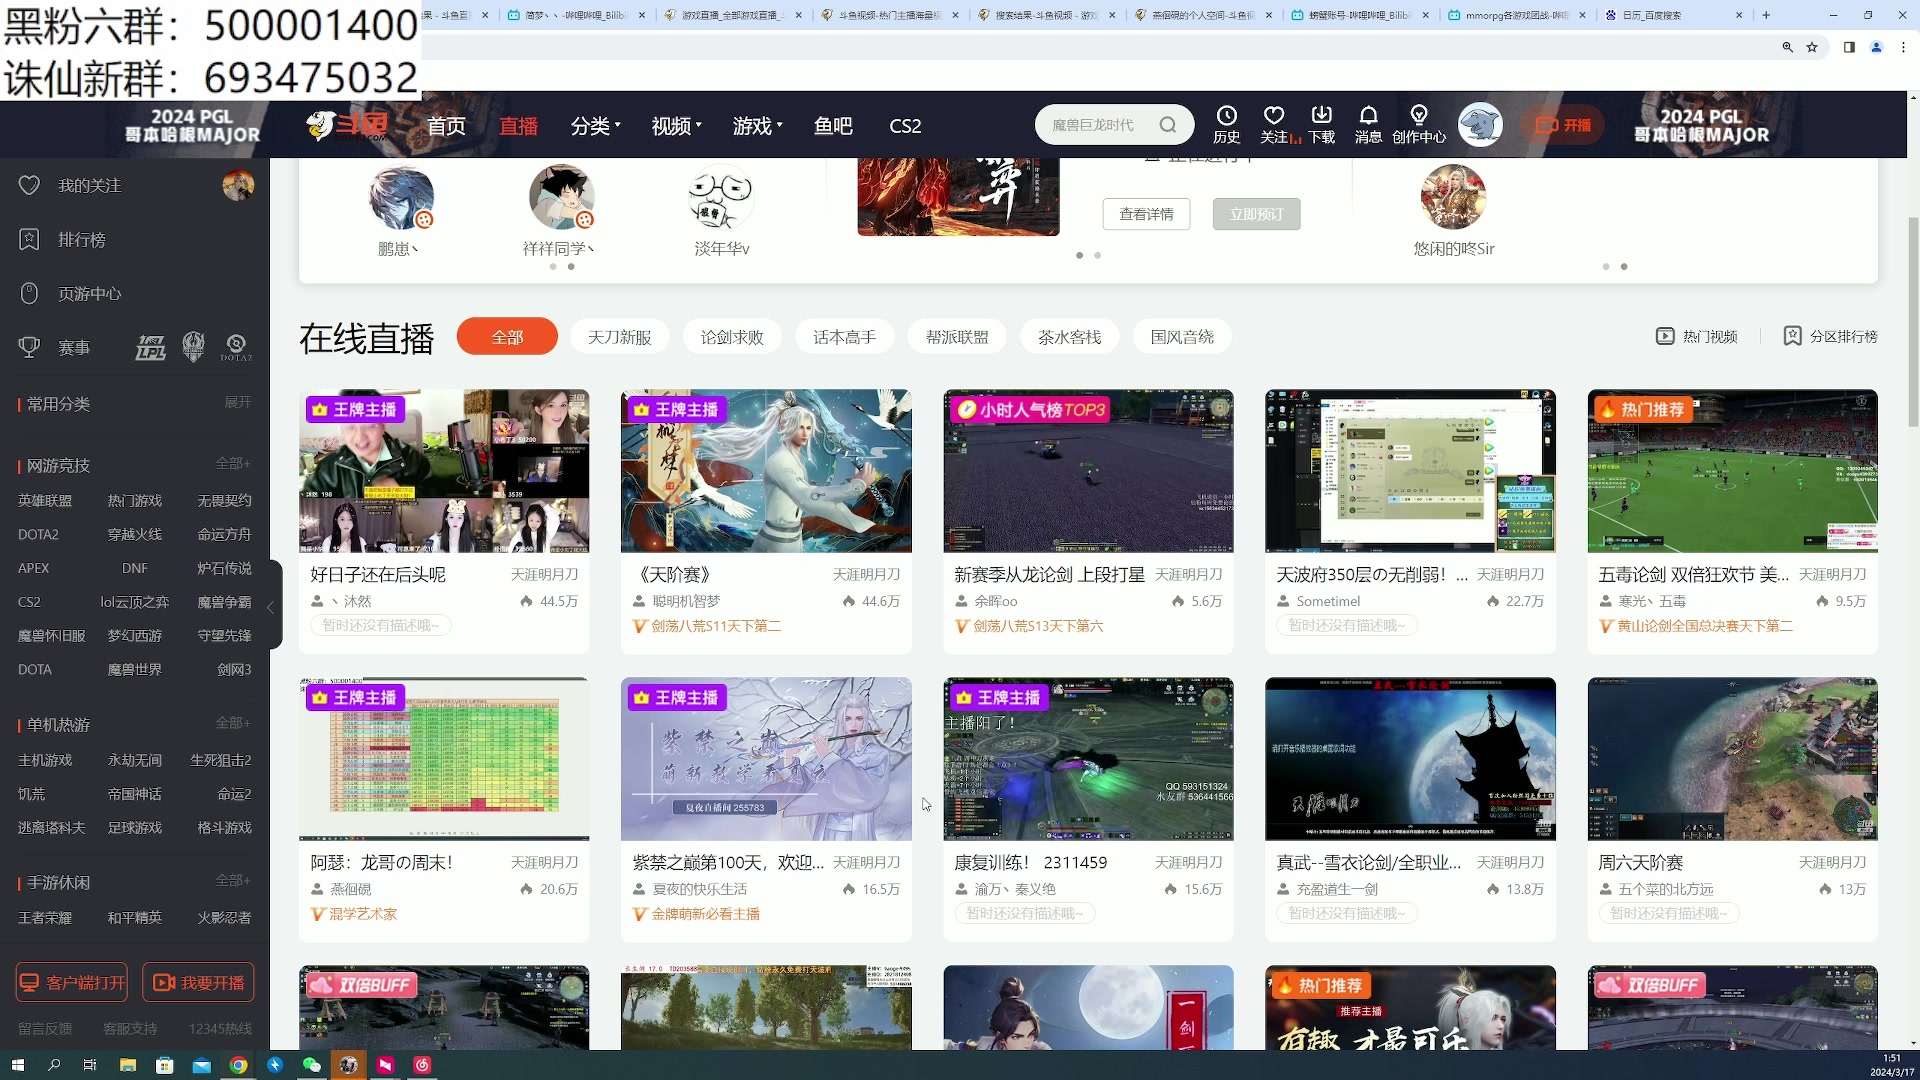Click the 我要开播 button at bottom left
Image resolution: width=1920 pixels, height=1080 pixels.
pyautogui.click(x=198, y=982)
